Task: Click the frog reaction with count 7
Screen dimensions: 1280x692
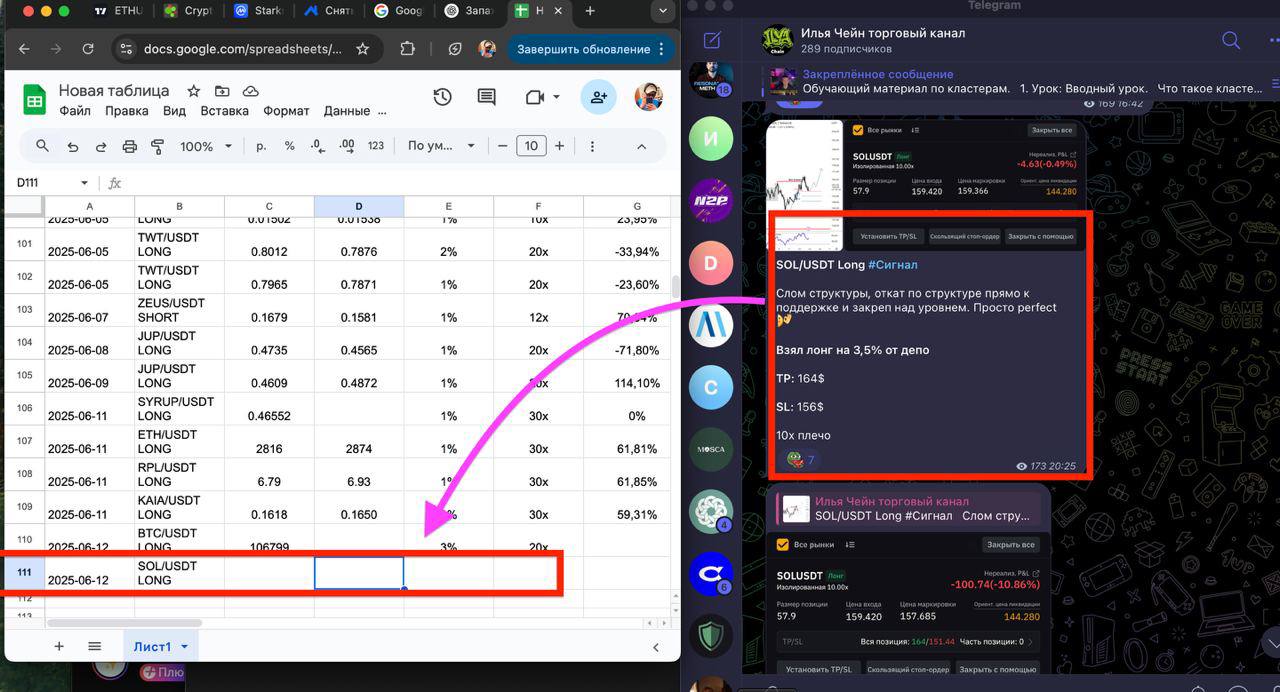Action: coord(801,460)
